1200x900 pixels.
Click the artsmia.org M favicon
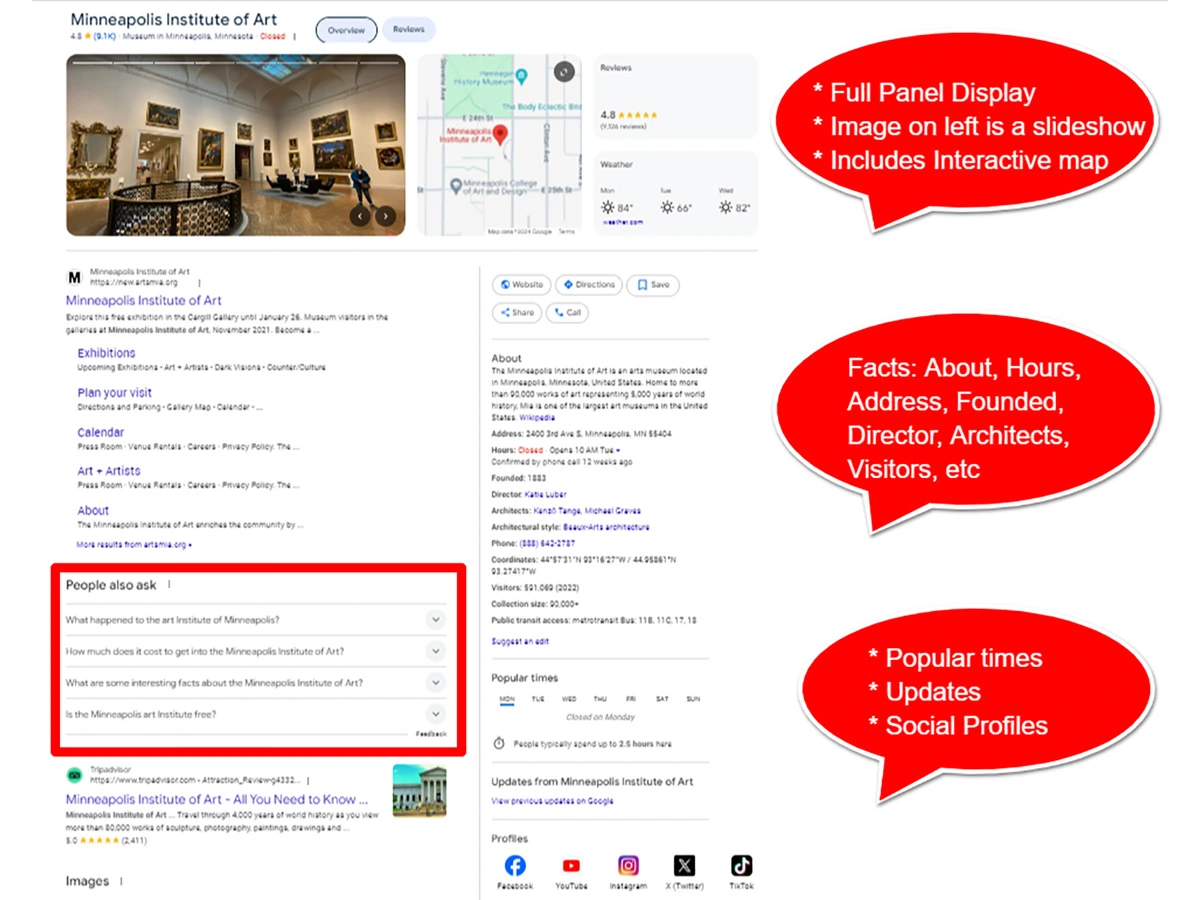coord(74,277)
